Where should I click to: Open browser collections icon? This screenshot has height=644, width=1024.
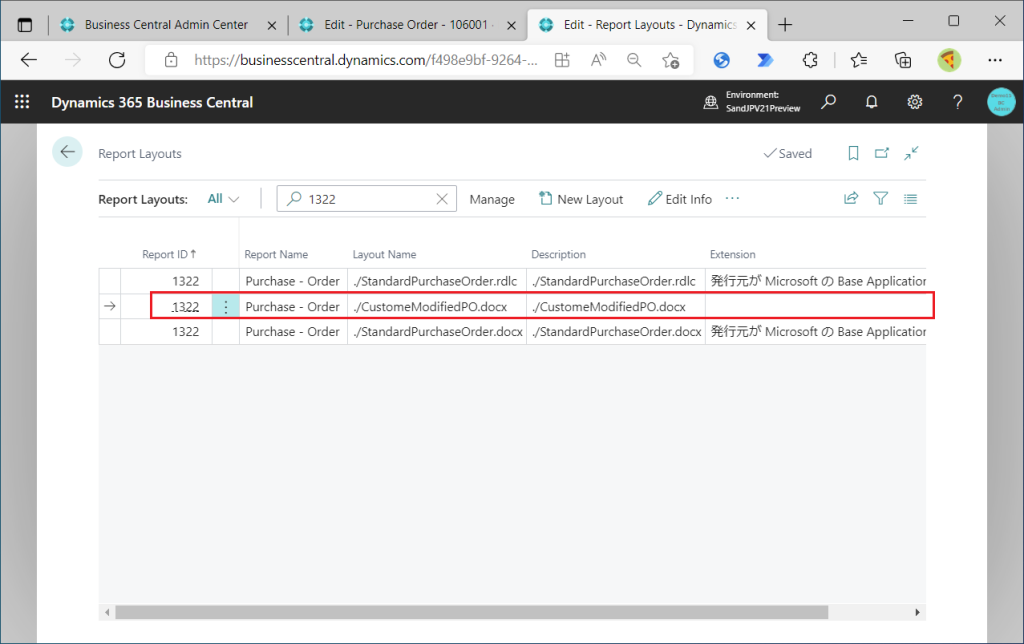903,60
